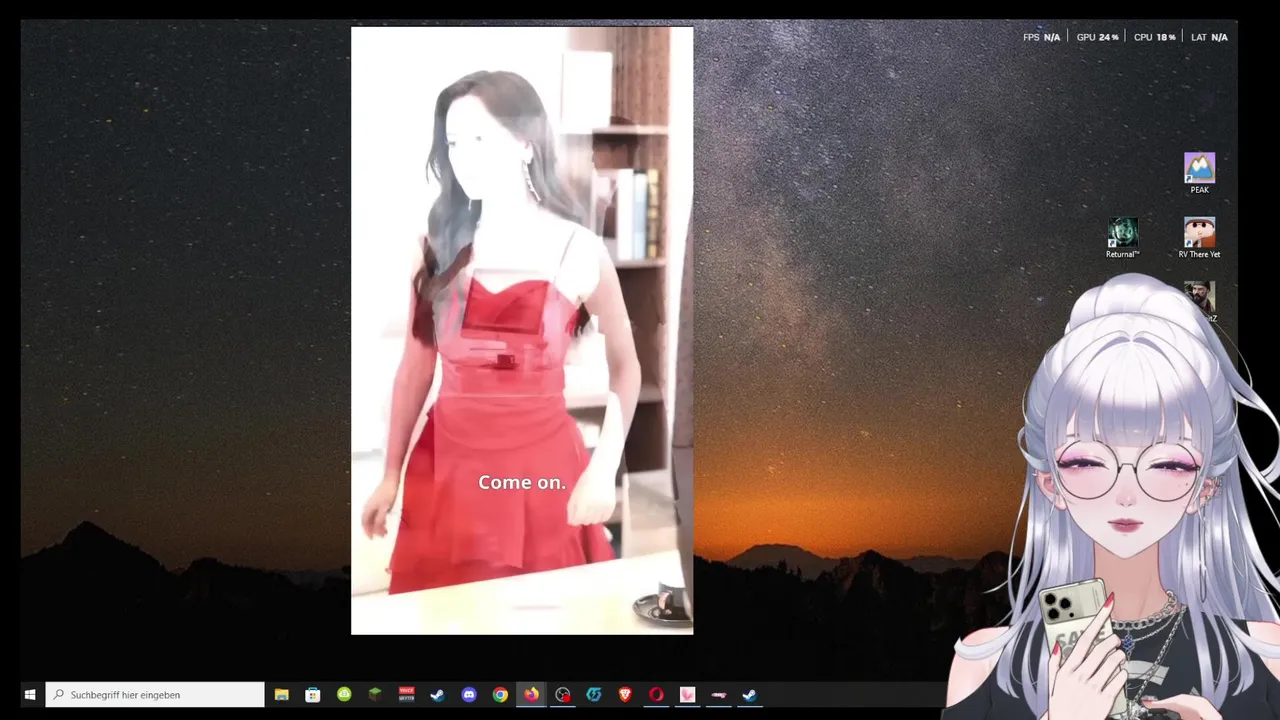
Task: Select the Returnal desktop shortcut
Action: pos(1122,238)
